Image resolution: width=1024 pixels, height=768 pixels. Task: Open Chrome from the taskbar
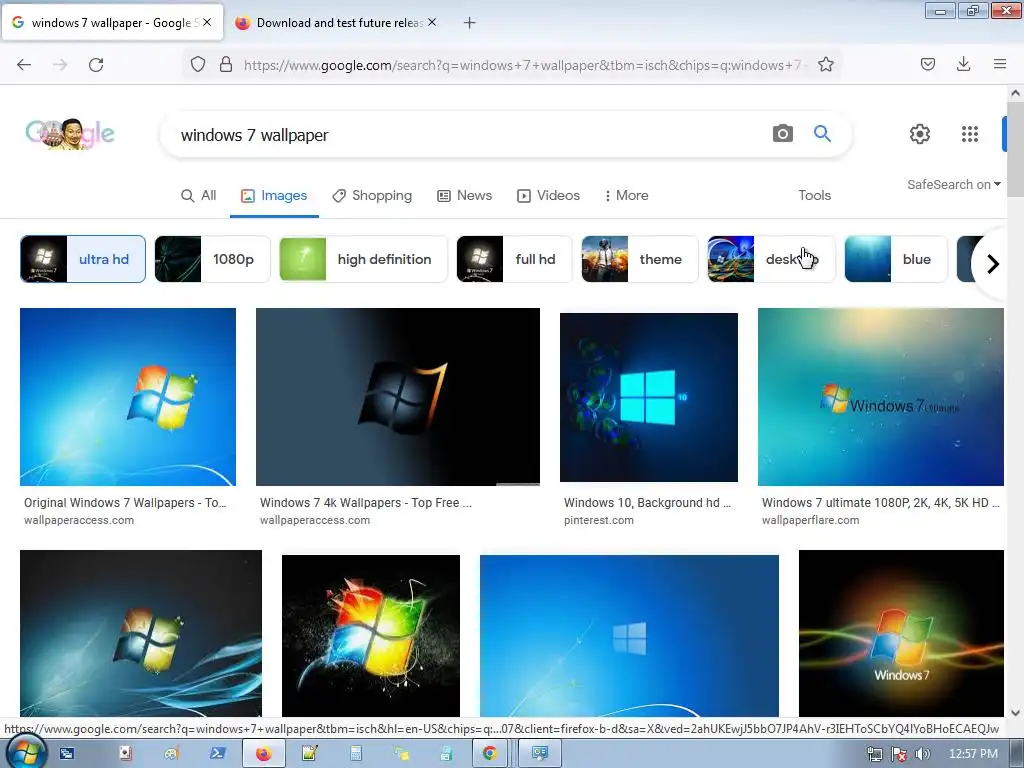pos(489,754)
